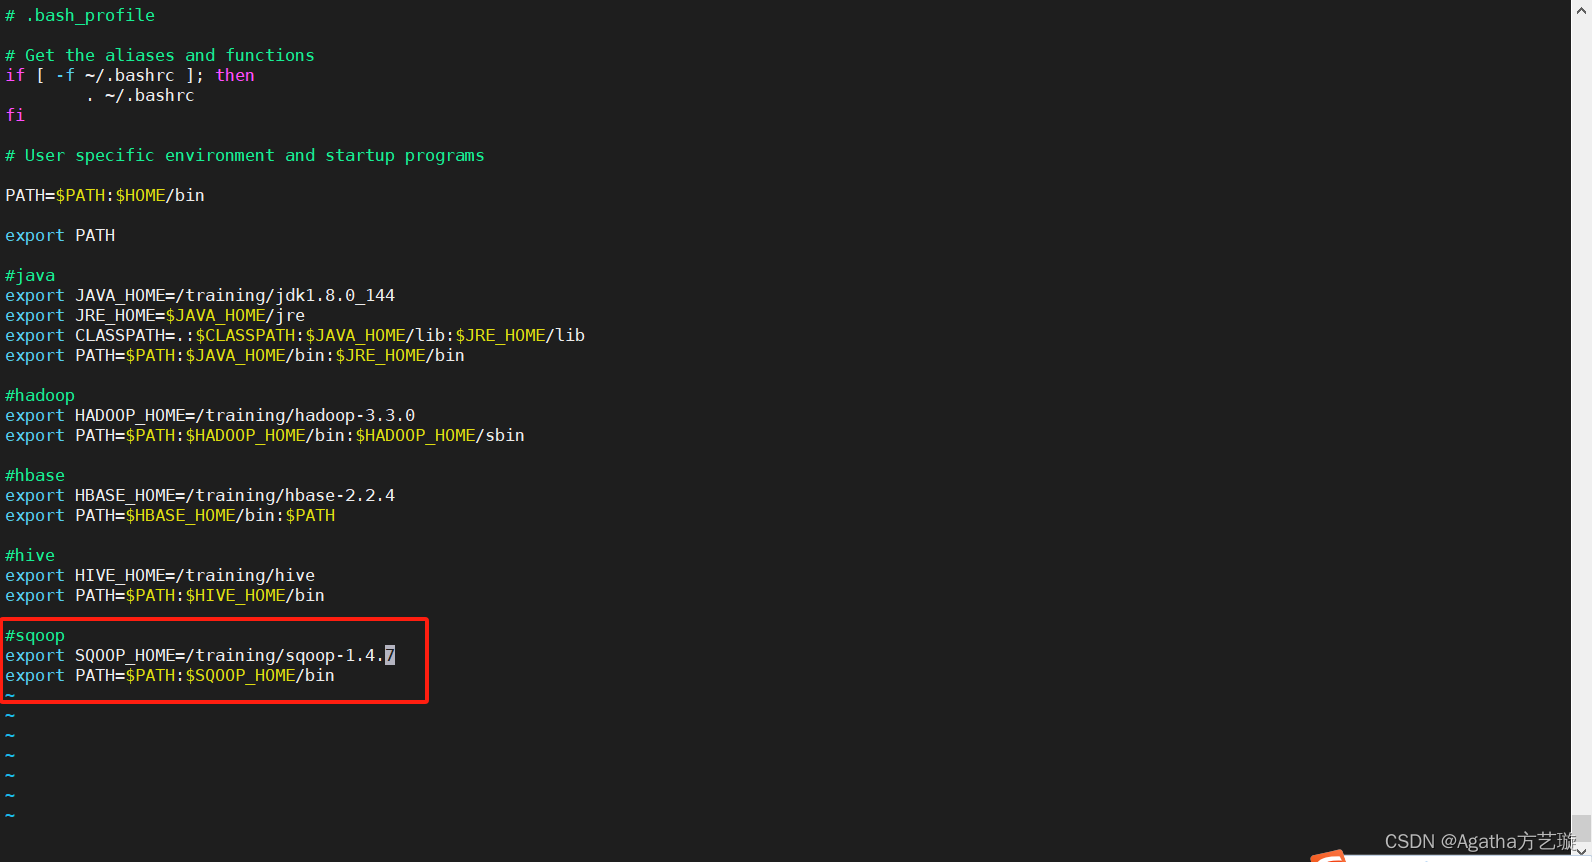Click the '# Get the aliases and functions' comment
The height and width of the screenshot is (862, 1592).
[x=160, y=55]
